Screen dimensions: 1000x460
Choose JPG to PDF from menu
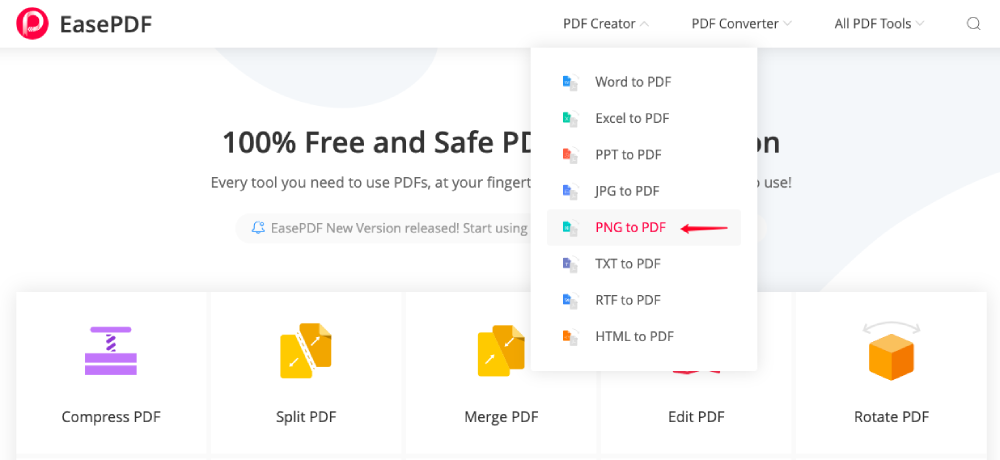[x=626, y=191]
